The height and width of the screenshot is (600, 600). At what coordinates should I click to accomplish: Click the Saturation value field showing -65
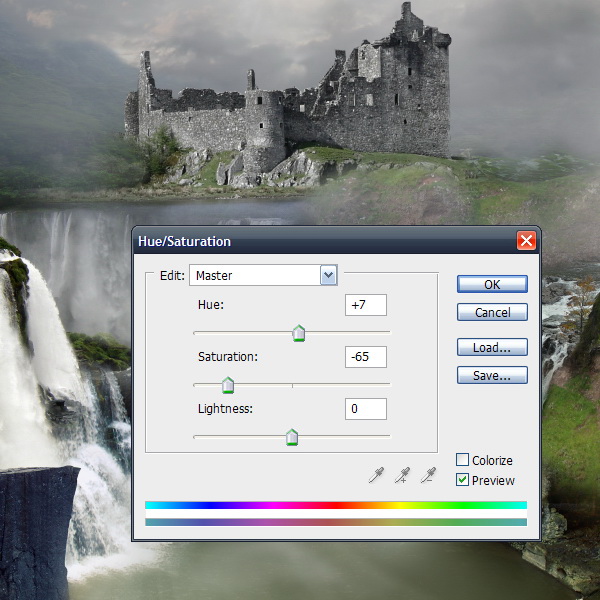coord(365,357)
